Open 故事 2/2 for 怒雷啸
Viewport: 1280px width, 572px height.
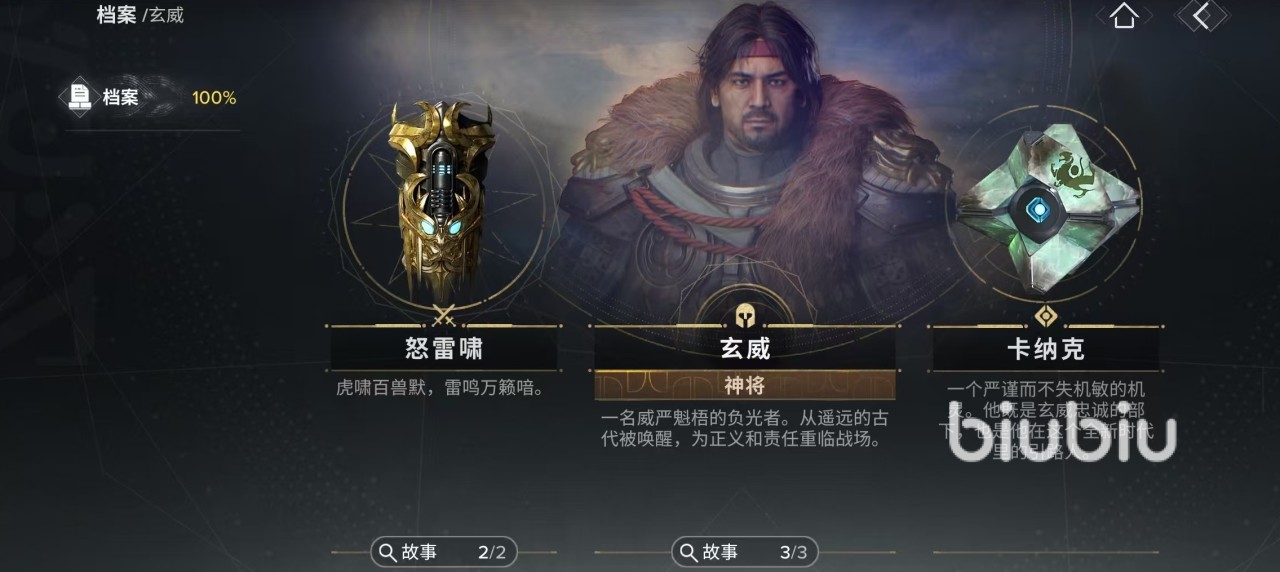(x=444, y=552)
